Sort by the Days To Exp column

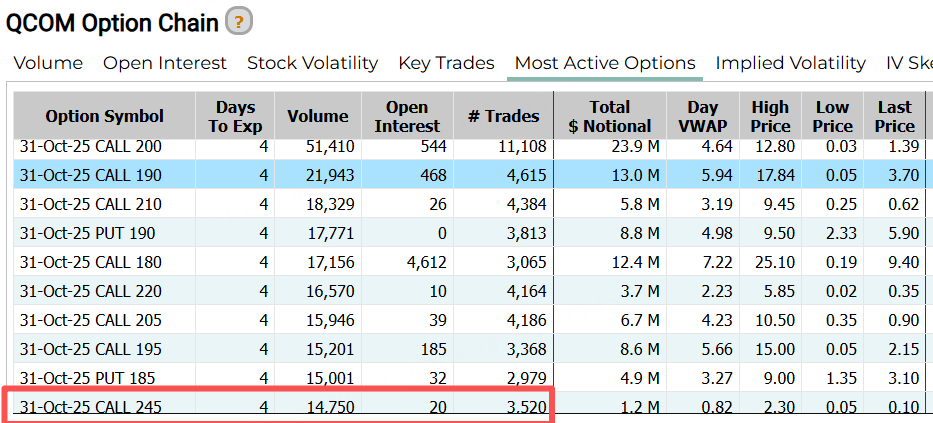coord(235,116)
